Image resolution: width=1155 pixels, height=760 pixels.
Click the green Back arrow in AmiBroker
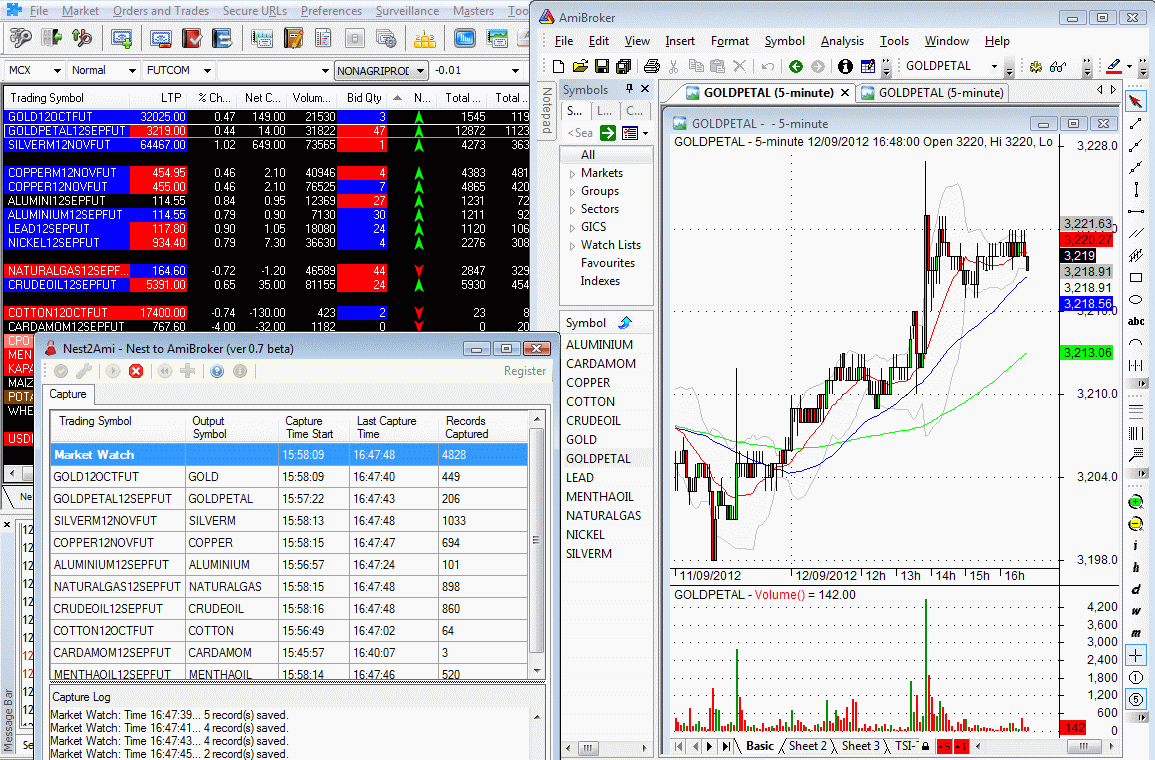(x=796, y=66)
